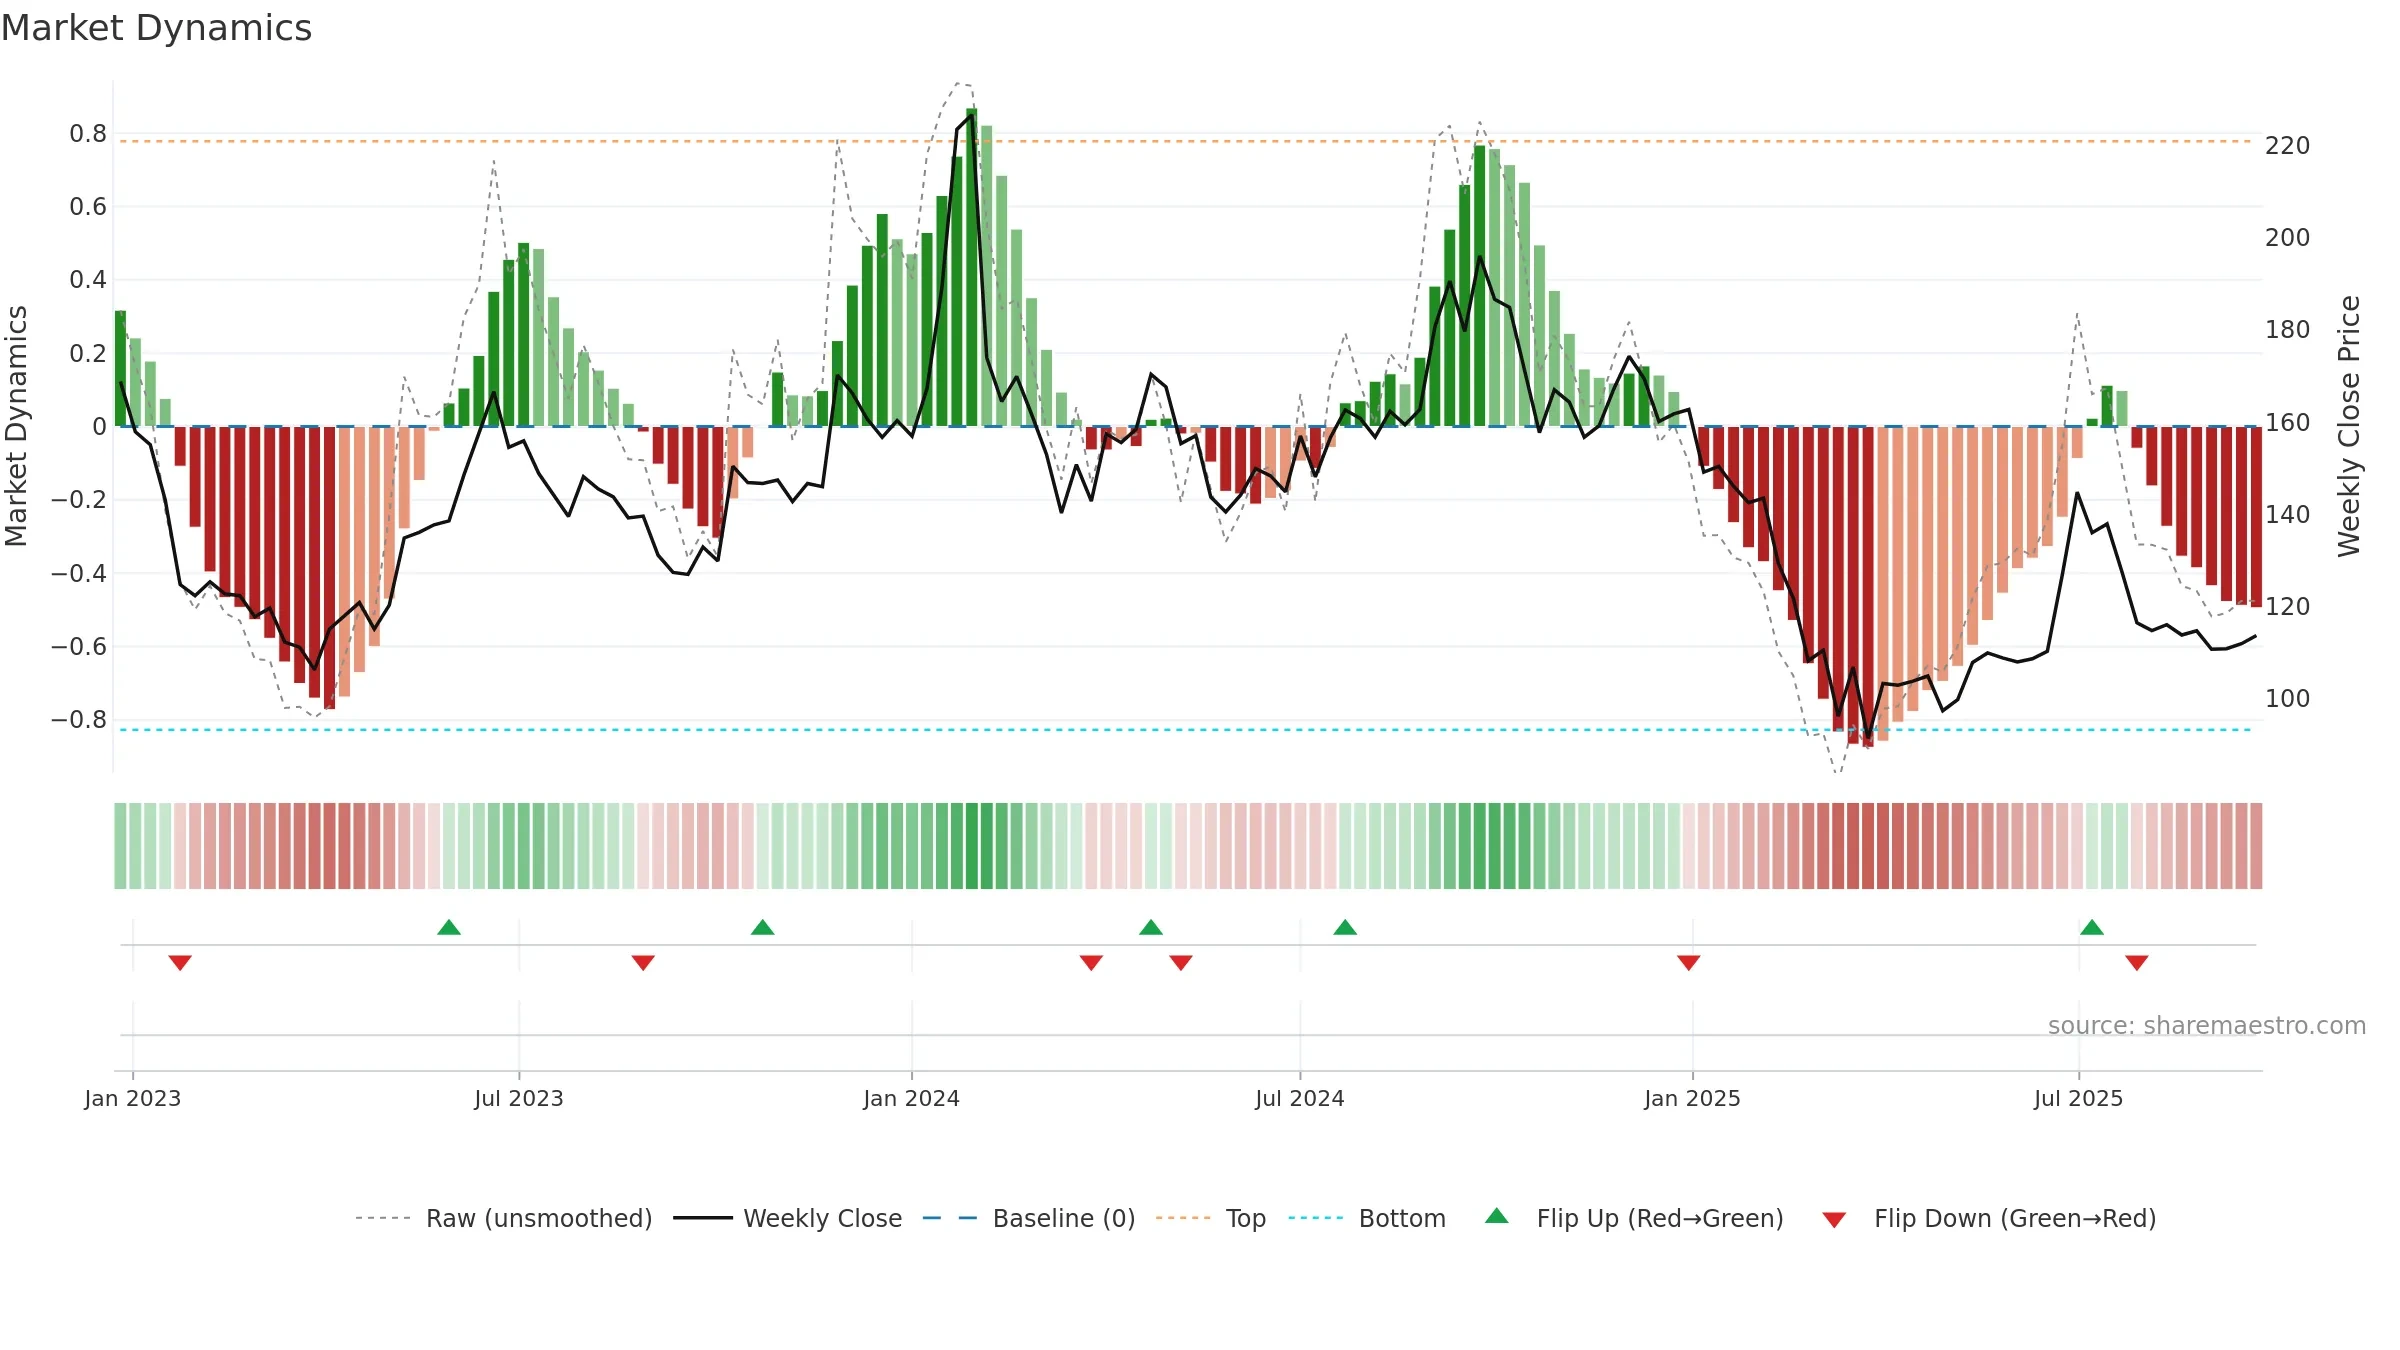Click the 180 price axis label

(2288, 330)
